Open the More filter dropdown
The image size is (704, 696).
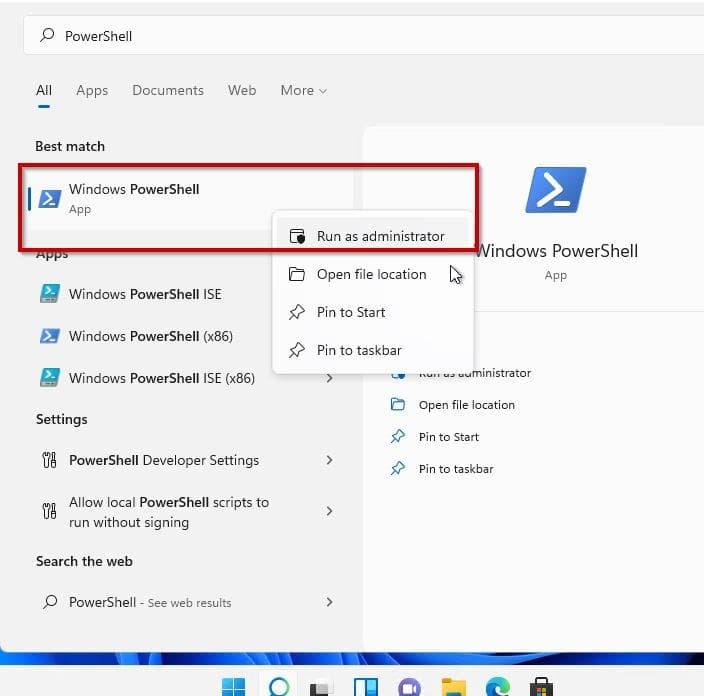click(303, 90)
